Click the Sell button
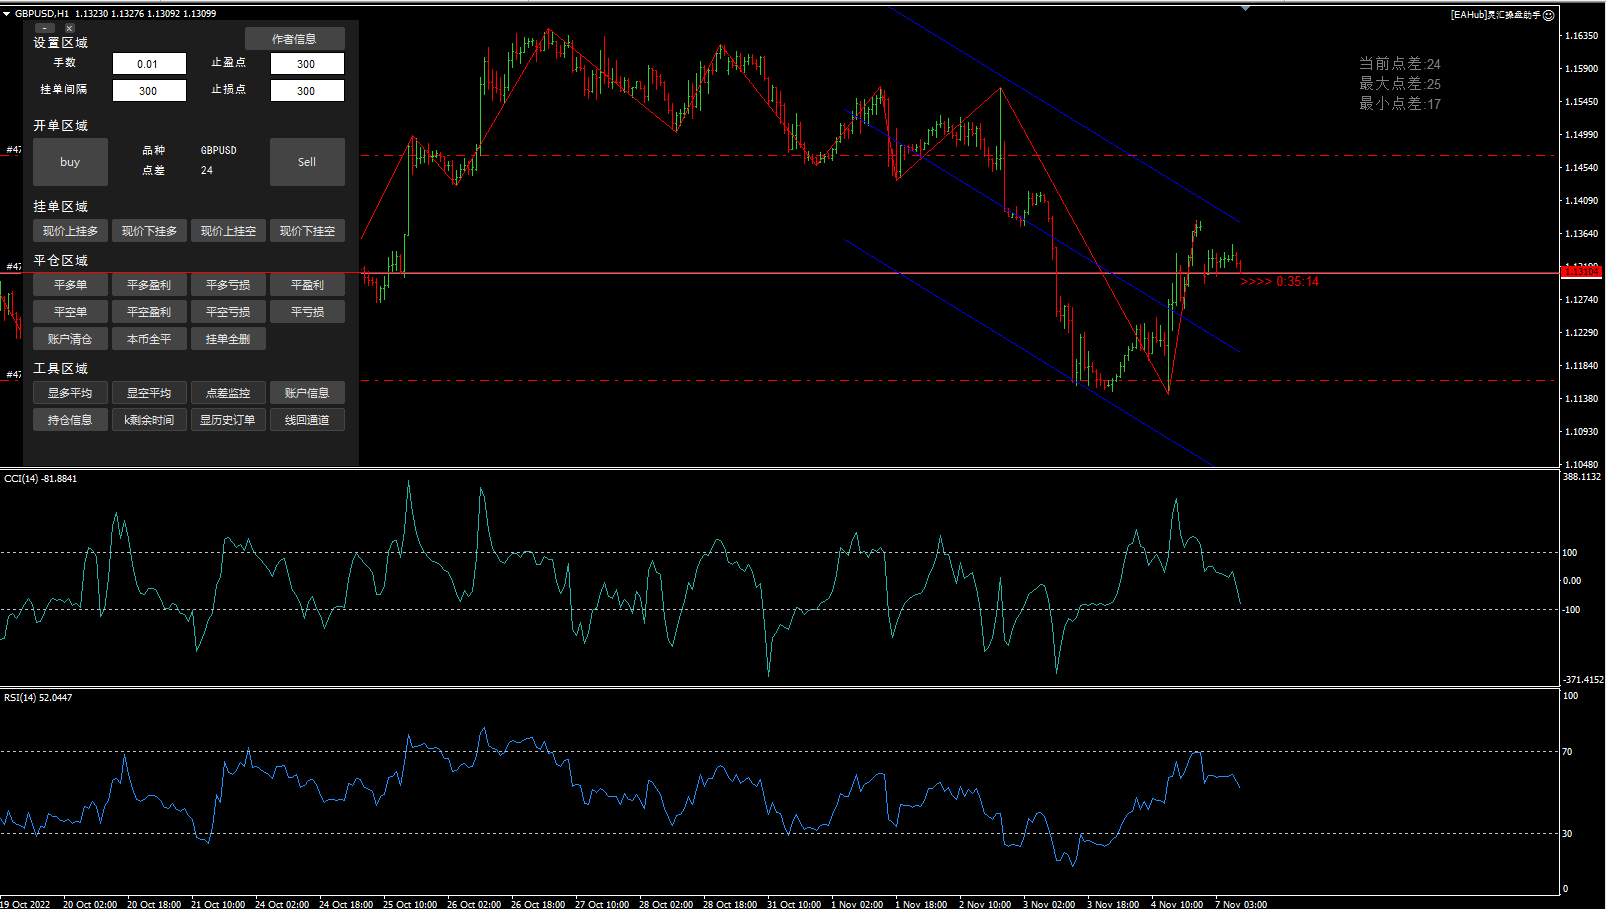This screenshot has height=909, width=1607. coord(307,162)
